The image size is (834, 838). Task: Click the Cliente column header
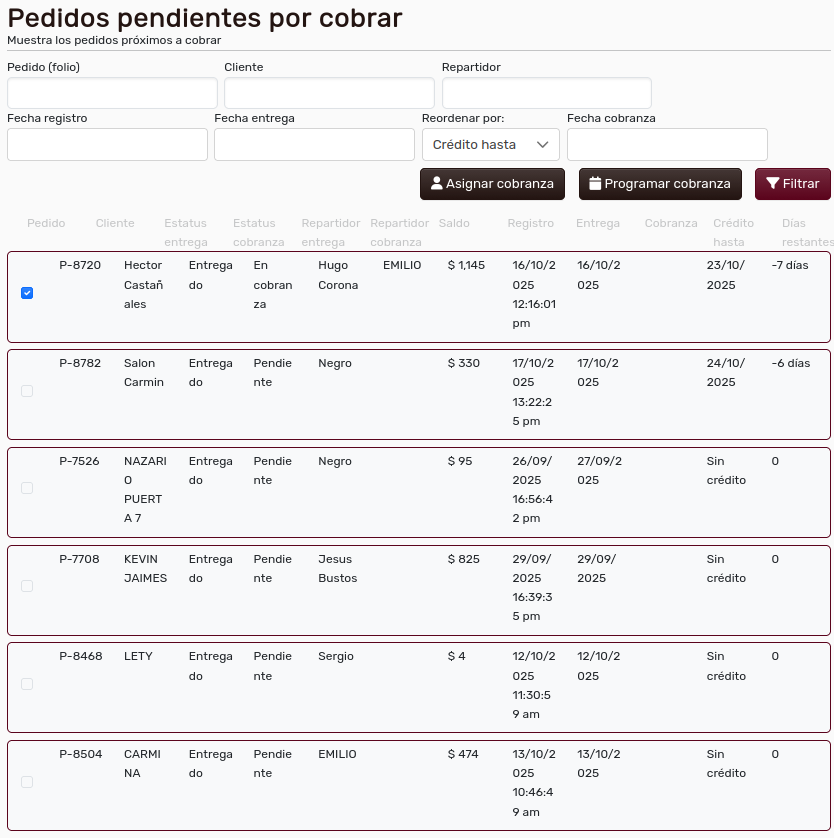point(114,223)
